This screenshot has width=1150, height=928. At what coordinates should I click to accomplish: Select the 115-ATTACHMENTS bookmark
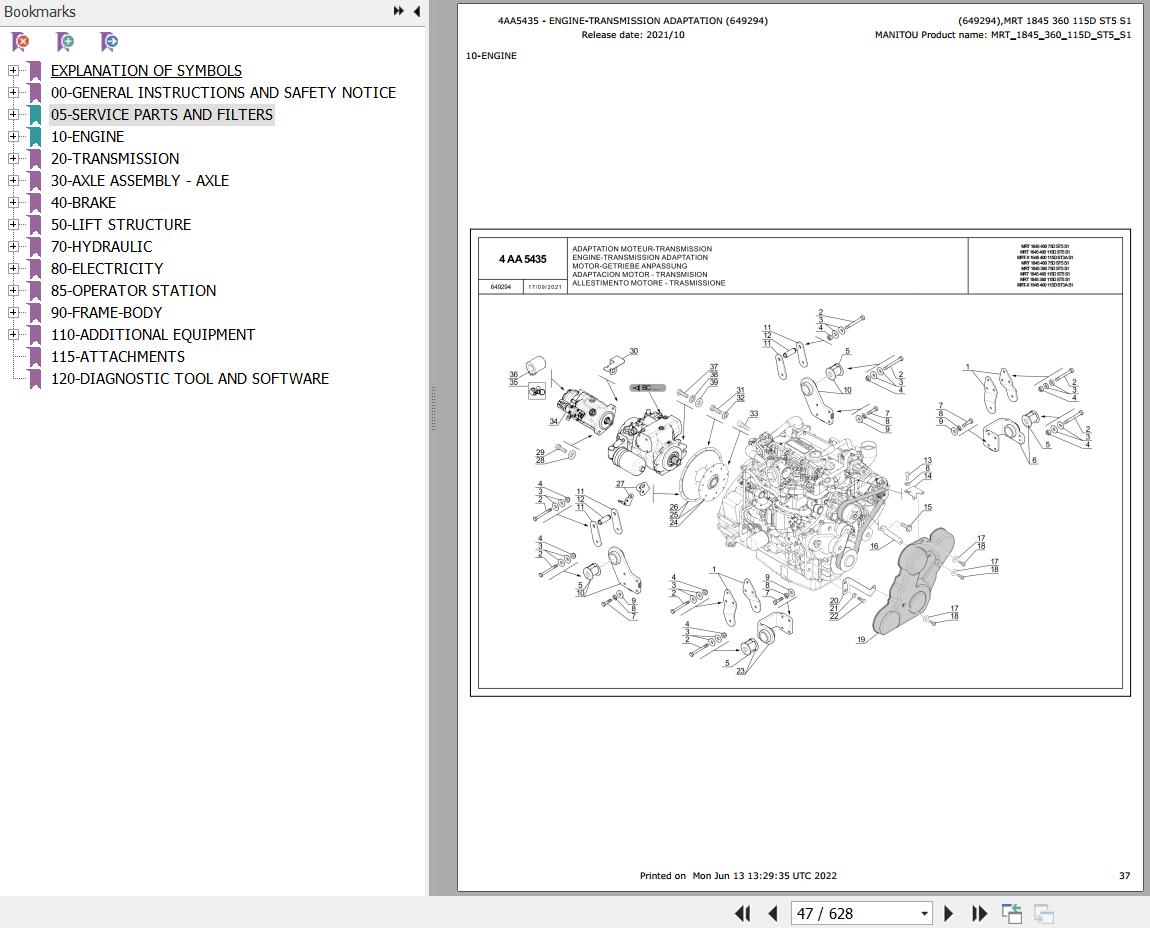pos(117,357)
